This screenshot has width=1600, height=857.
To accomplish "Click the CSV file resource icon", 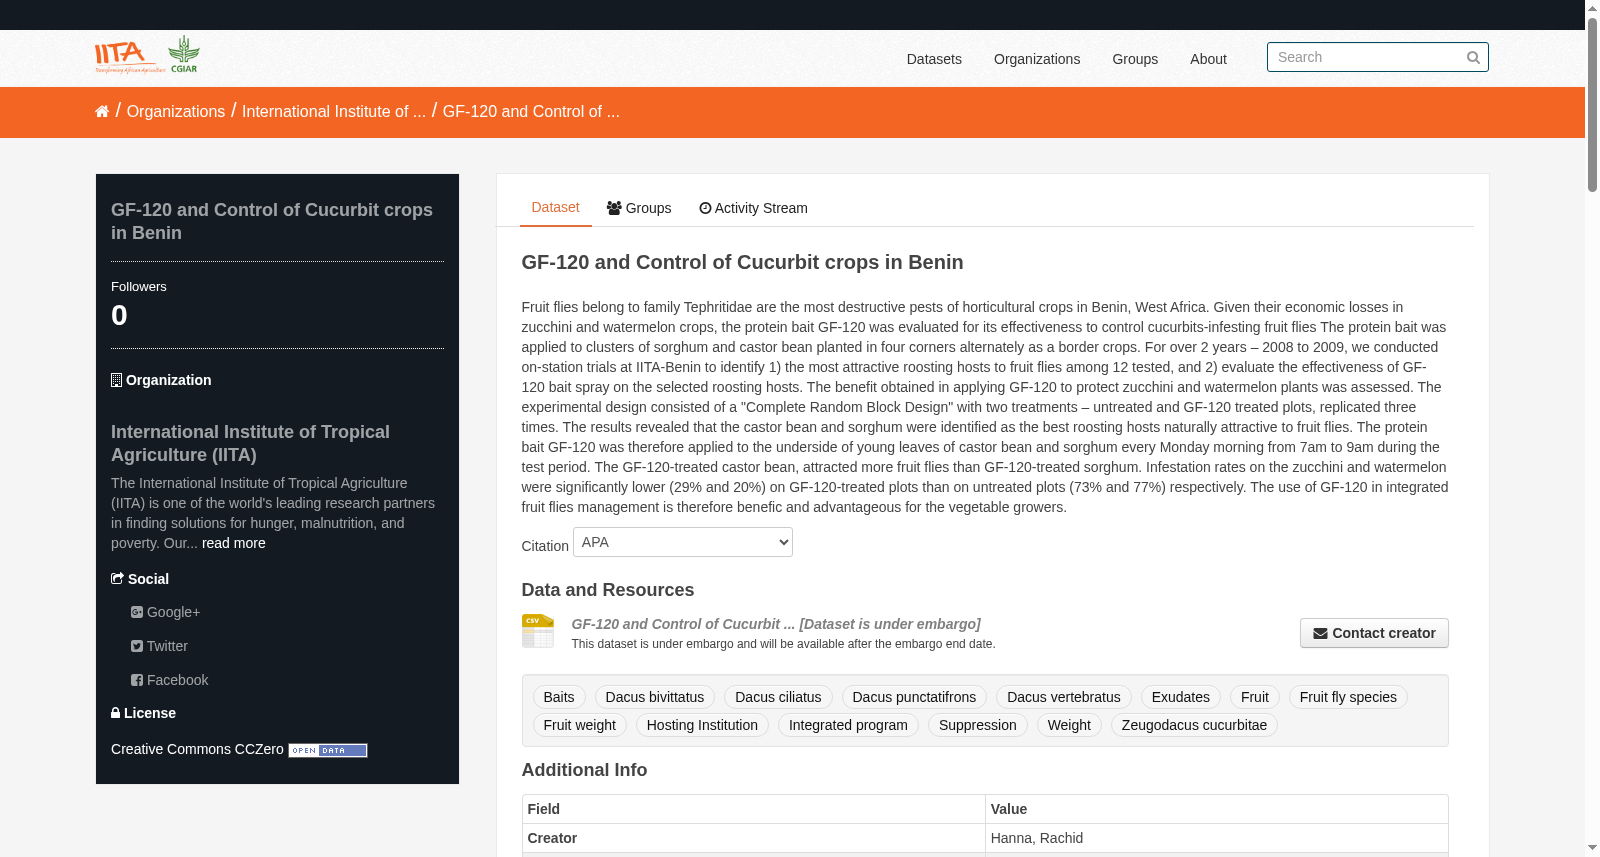I will point(538,631).
